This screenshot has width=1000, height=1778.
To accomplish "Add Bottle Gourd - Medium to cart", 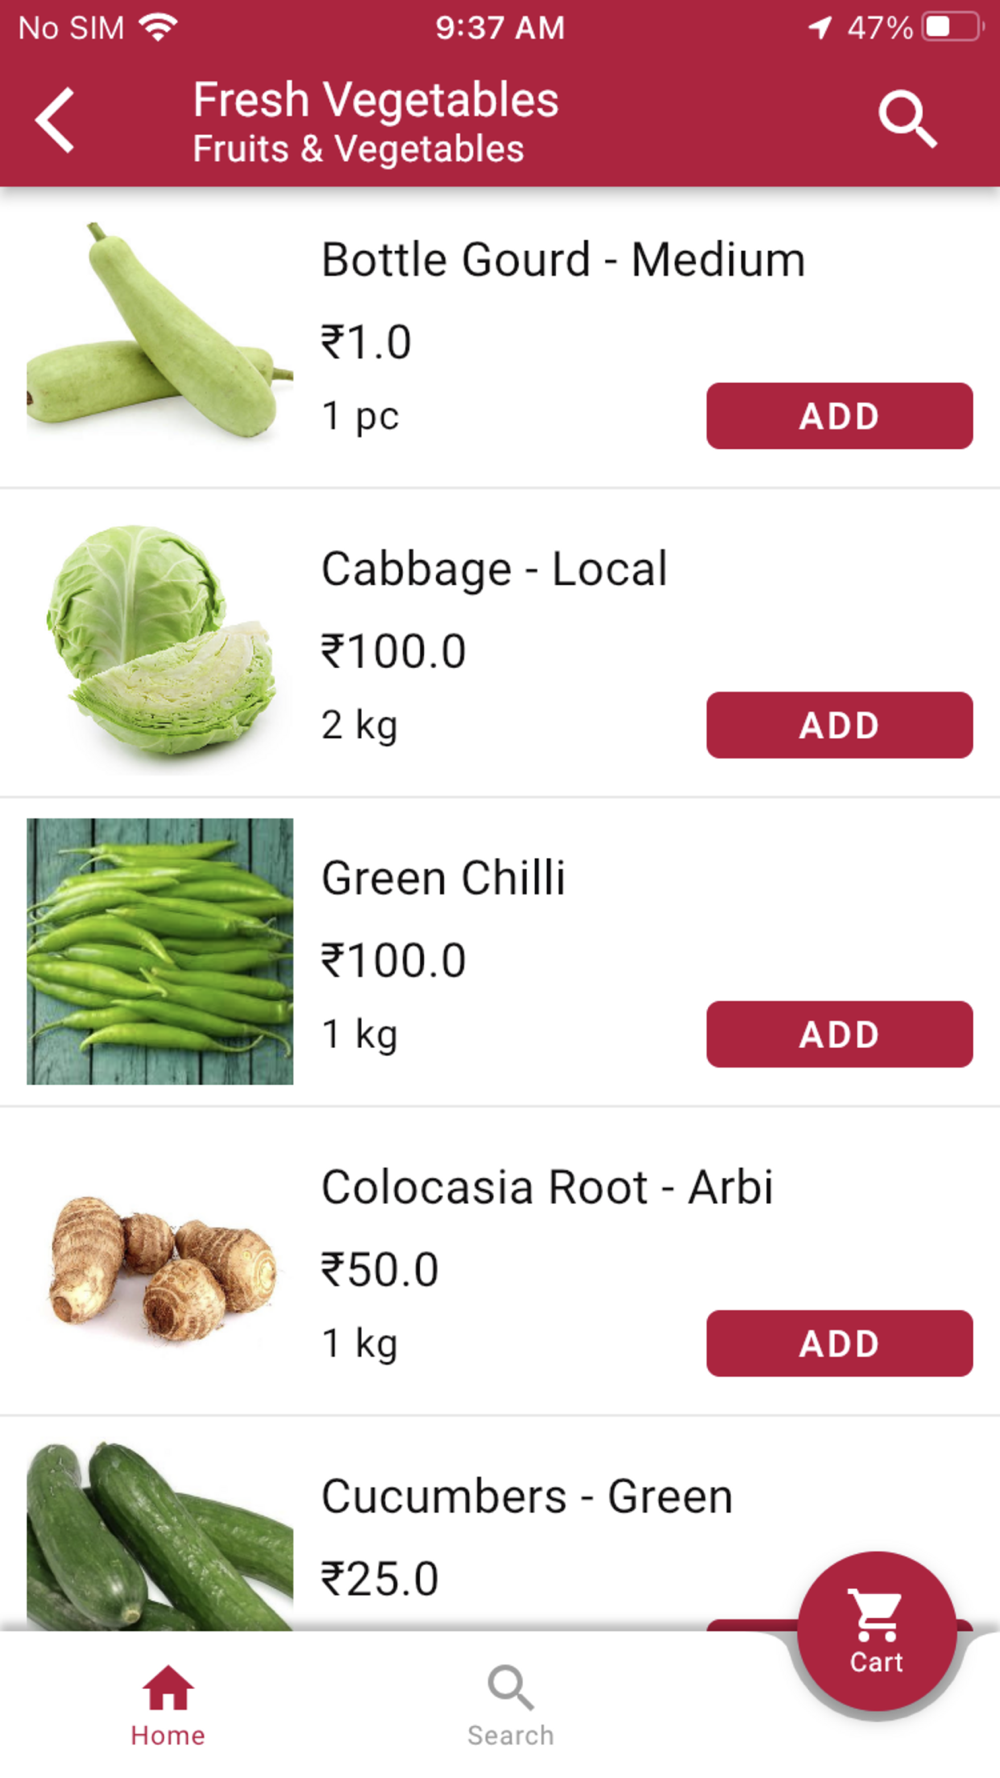I will (x=839, y=416).
